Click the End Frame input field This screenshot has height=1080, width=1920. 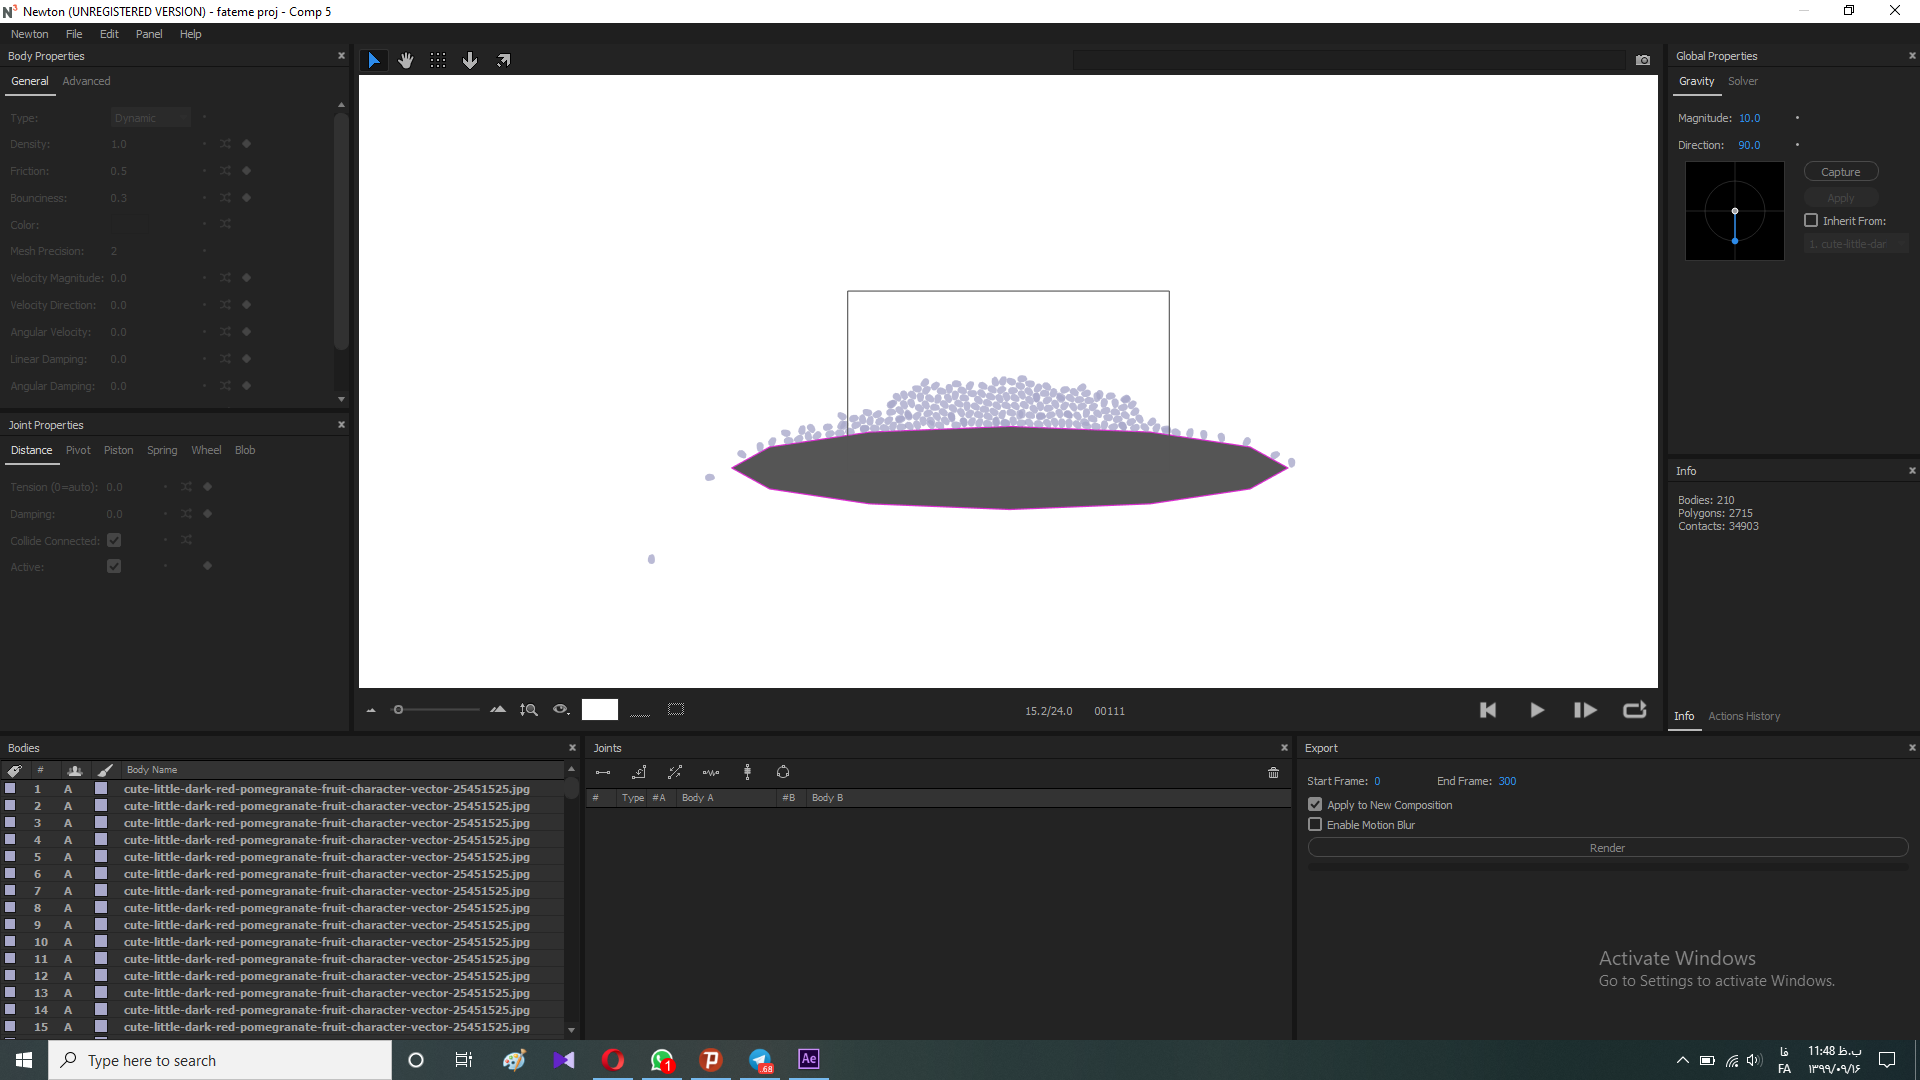pos(1507,781)
